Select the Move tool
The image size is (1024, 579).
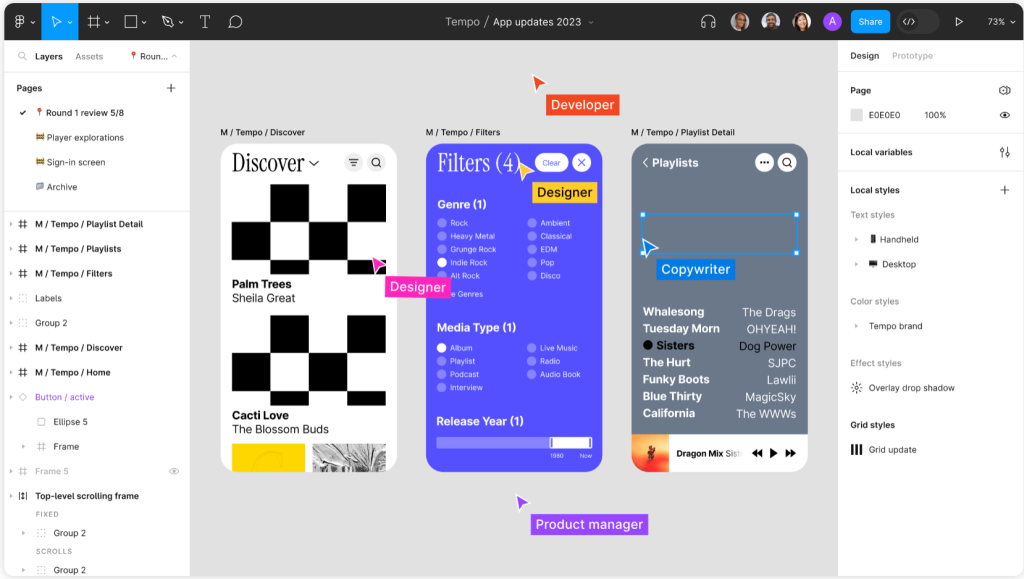(56, 22)
